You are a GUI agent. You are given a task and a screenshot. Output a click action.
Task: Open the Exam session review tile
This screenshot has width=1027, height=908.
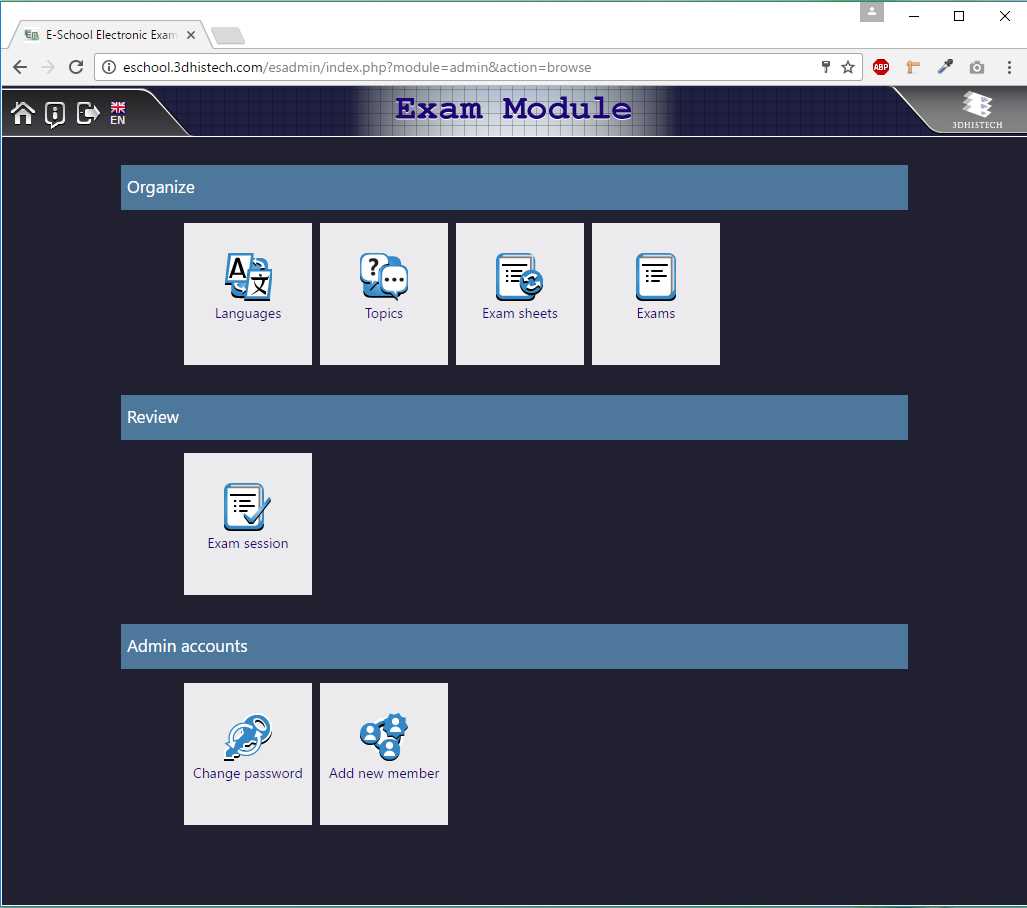point(248,523)
